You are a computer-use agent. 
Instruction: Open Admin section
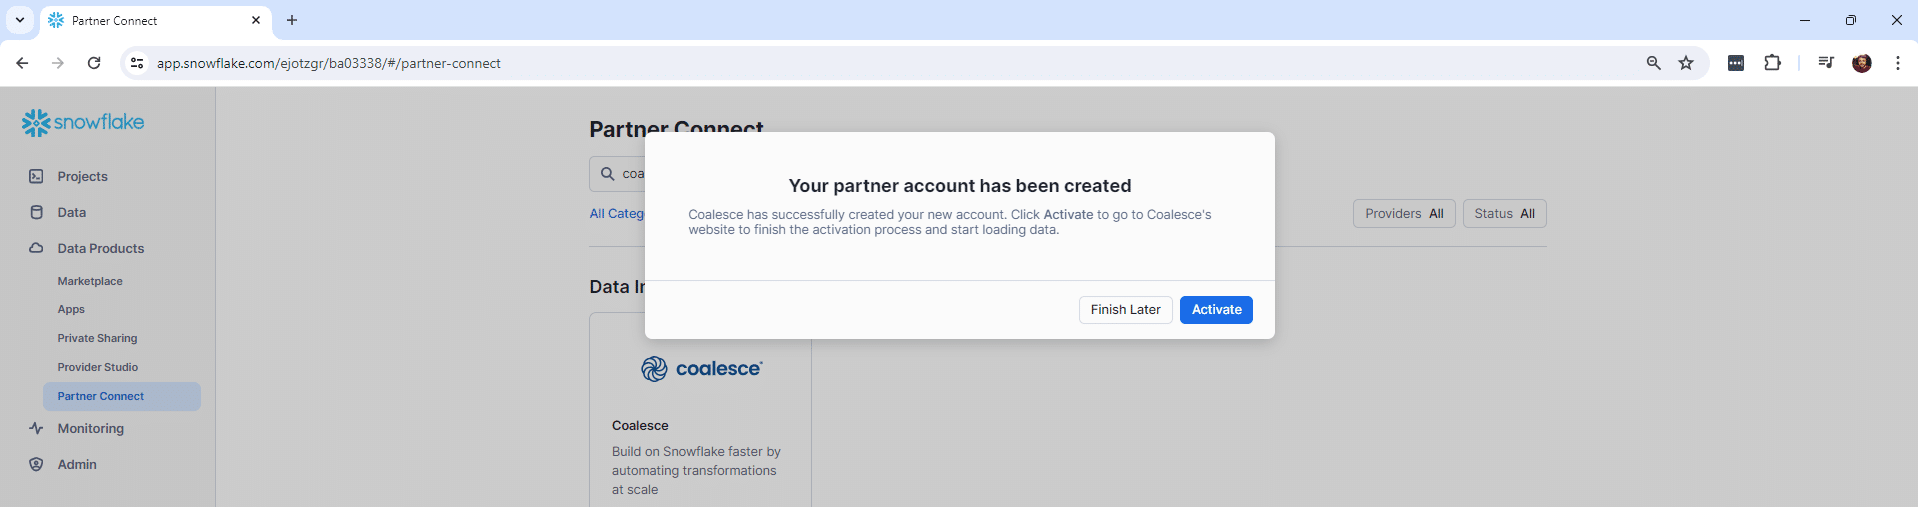click(x=77, y=464)
